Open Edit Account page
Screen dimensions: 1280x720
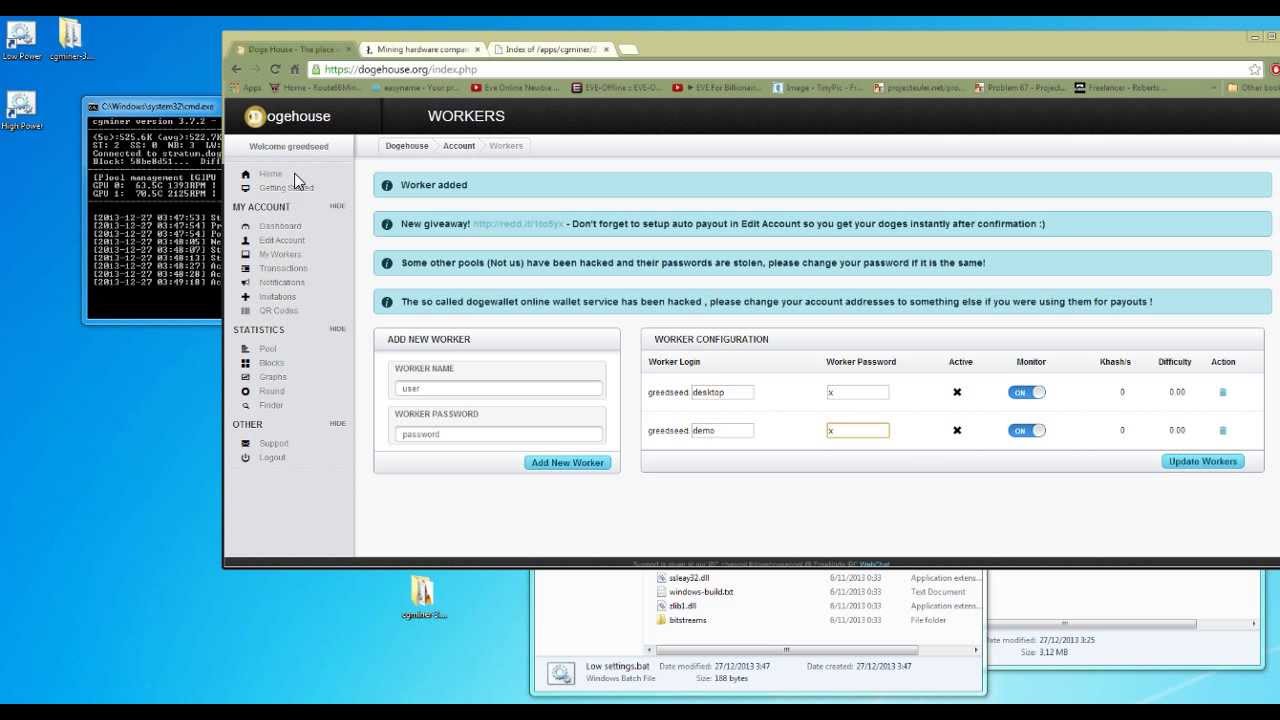282,240
